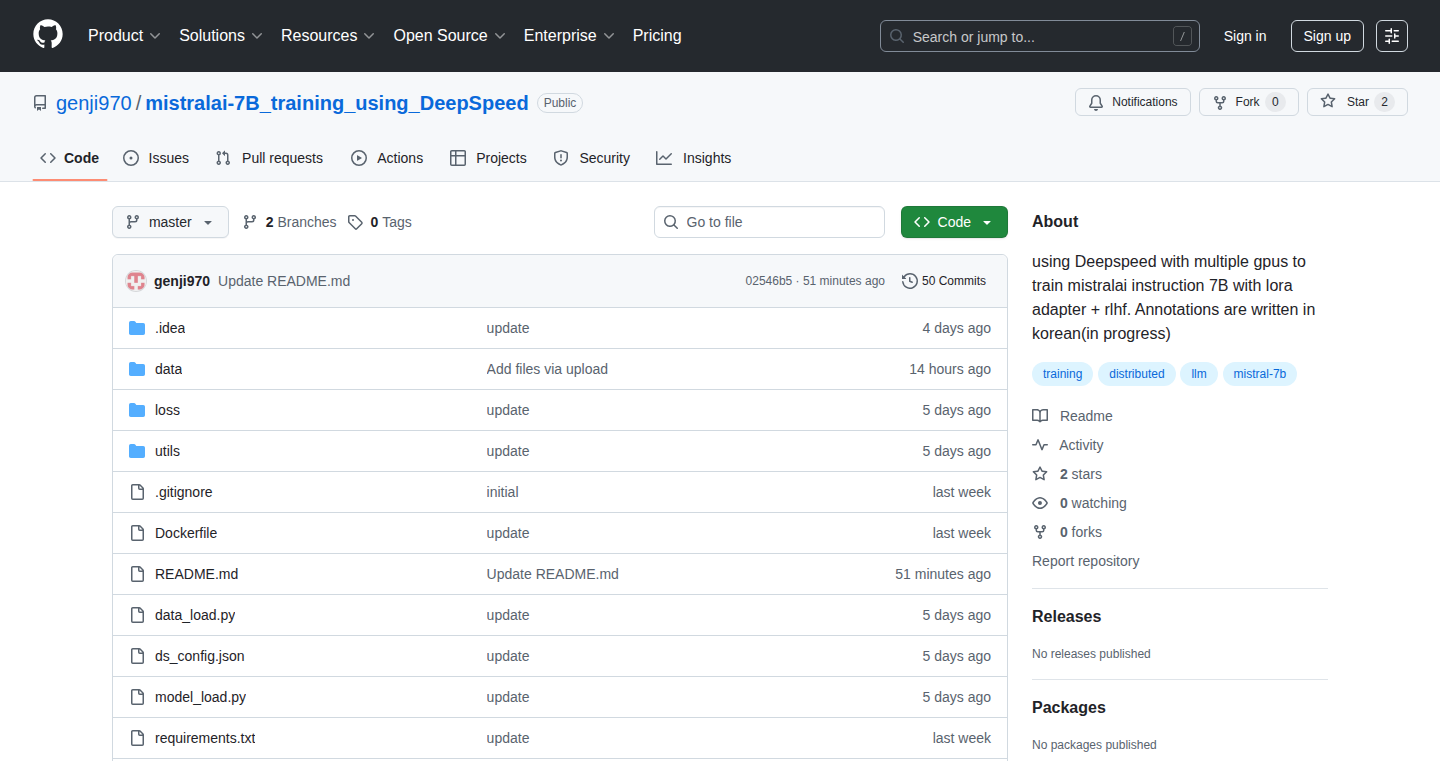The width and height of the screenshot is (1440, 761).
Task: Star this repository
Action: (x=1357, y=102)
